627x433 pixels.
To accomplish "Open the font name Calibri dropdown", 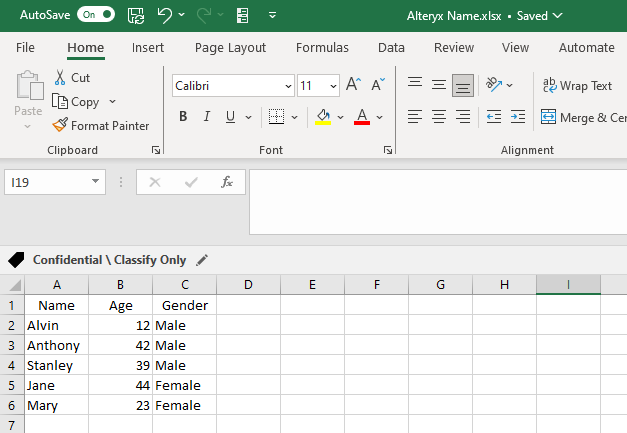I will pyautogui.click(x=288, y=86).
